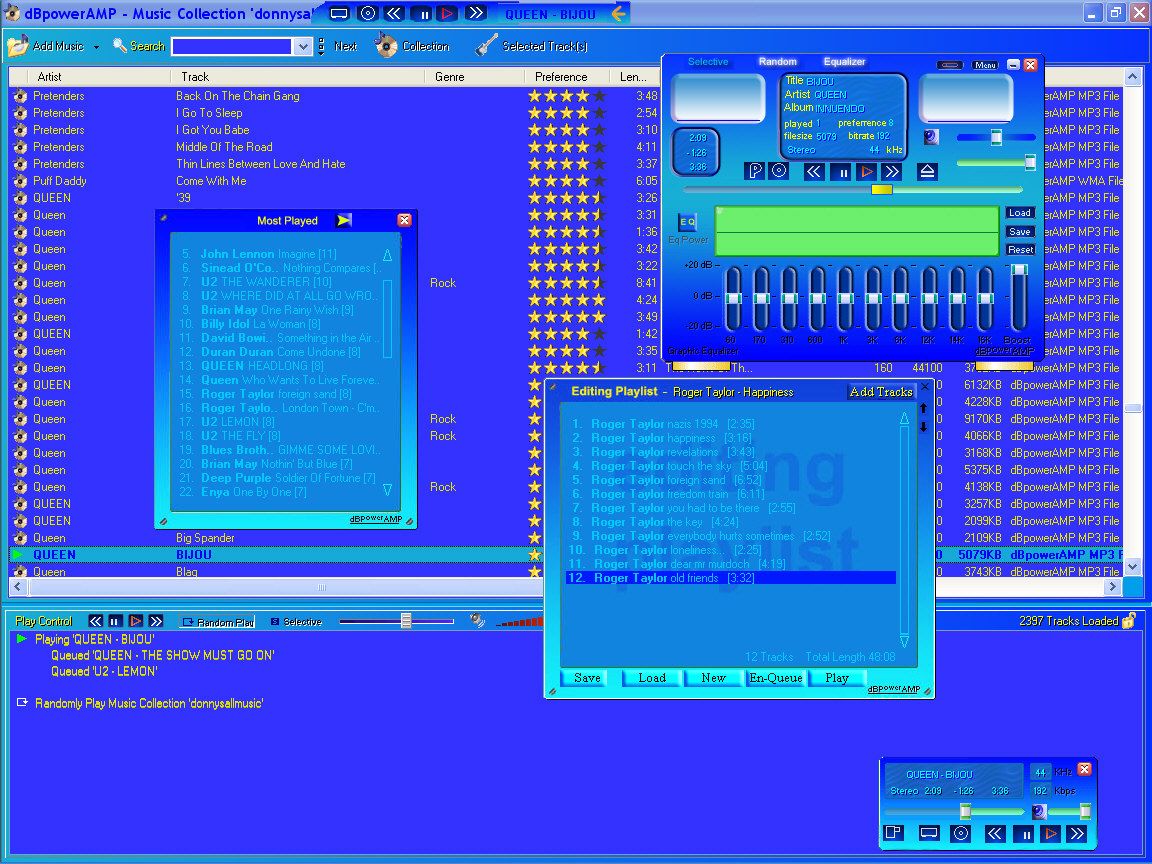Click the yellow arrow icon in Most Played
This screenshot has height=864, width=1152.
point(343,221)
